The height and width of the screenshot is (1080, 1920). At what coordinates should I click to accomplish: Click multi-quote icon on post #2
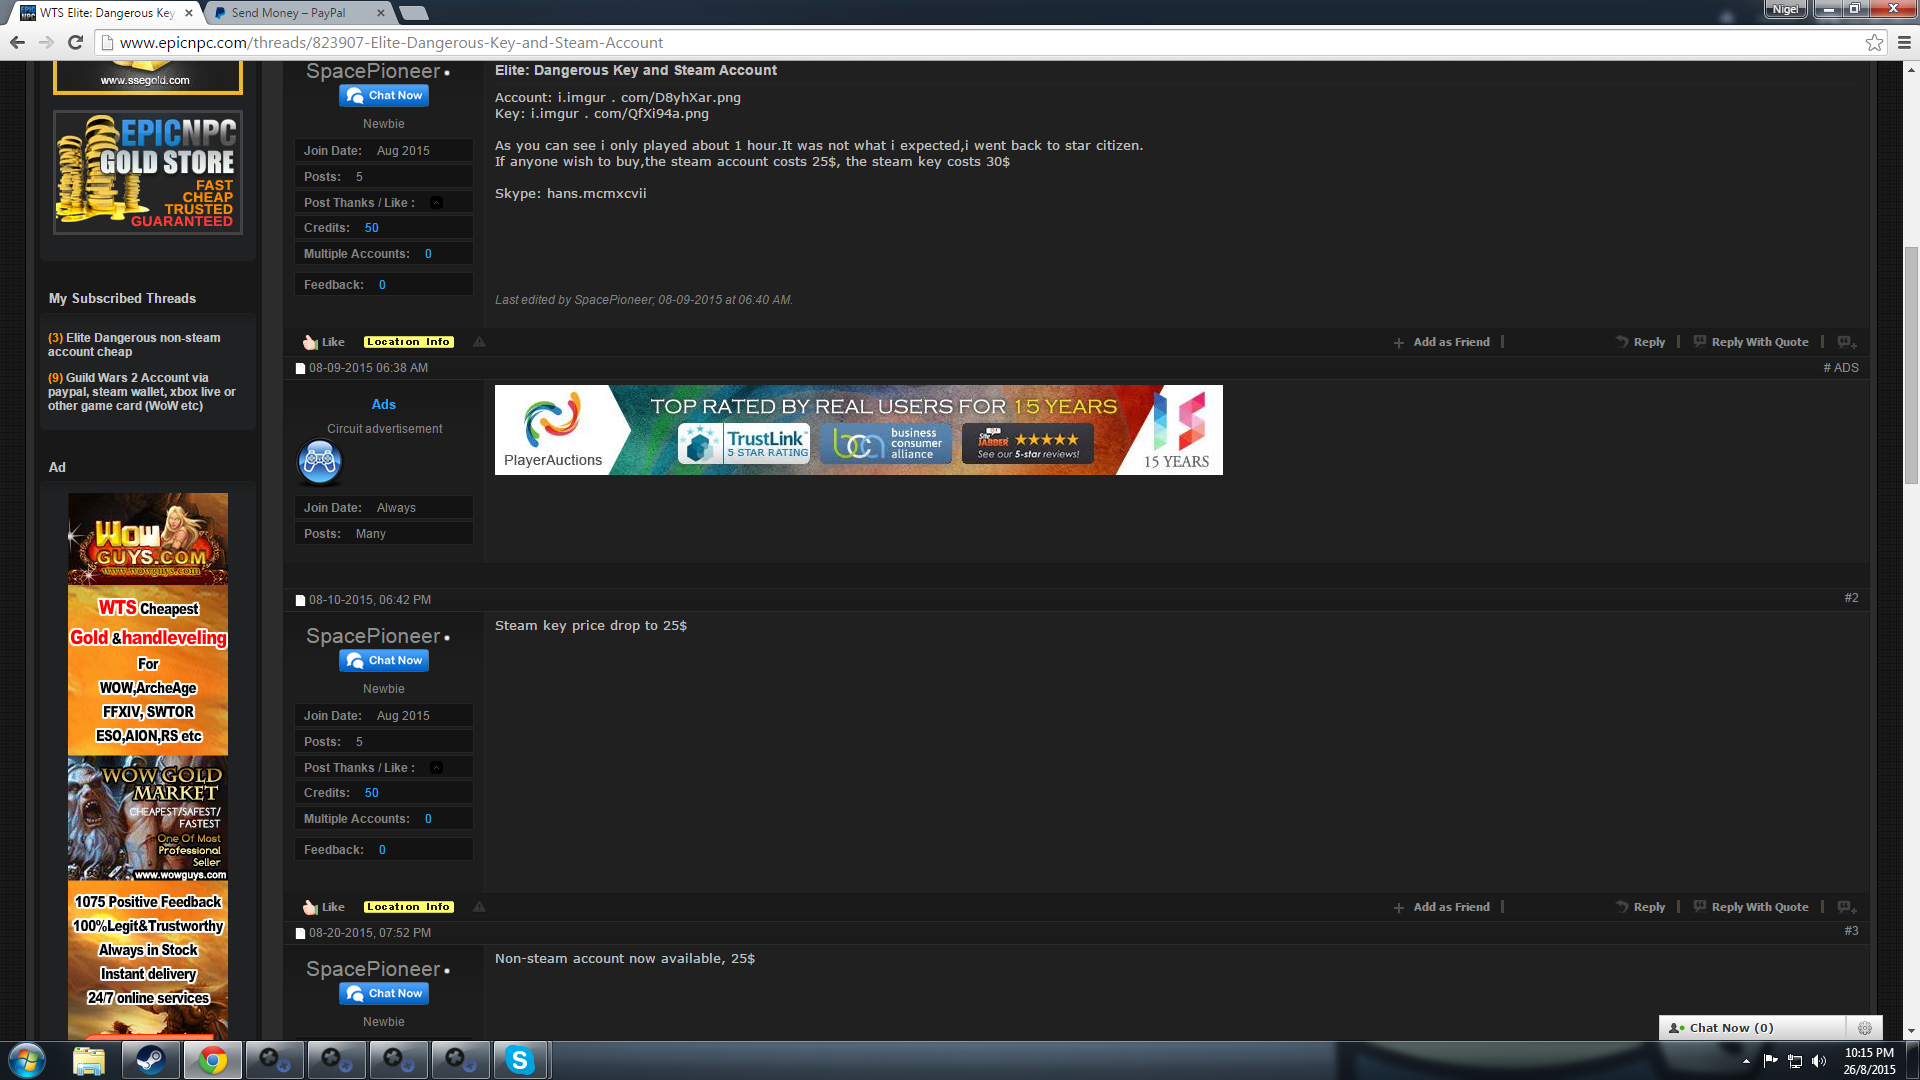click(1847, 907)
